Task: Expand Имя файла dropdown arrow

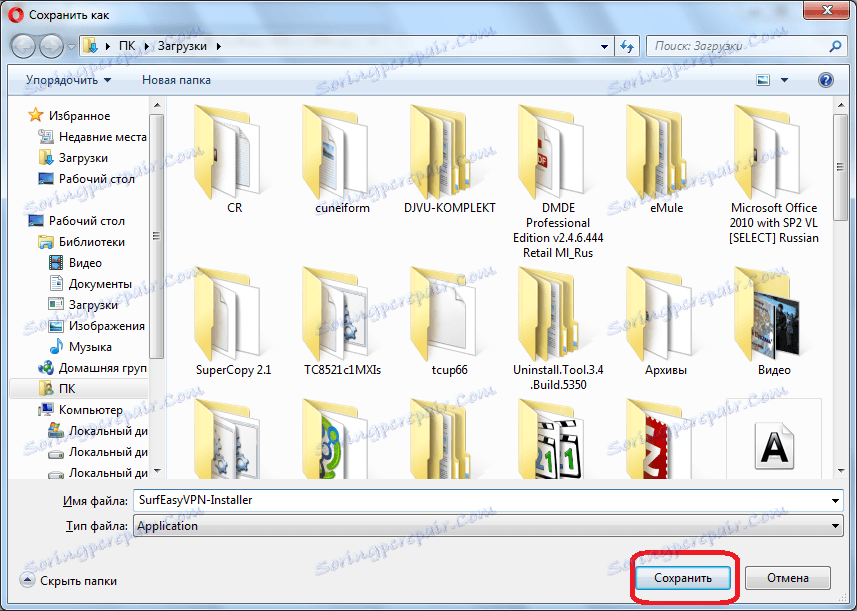Action: pyautogui.click(x=835, y=500)
